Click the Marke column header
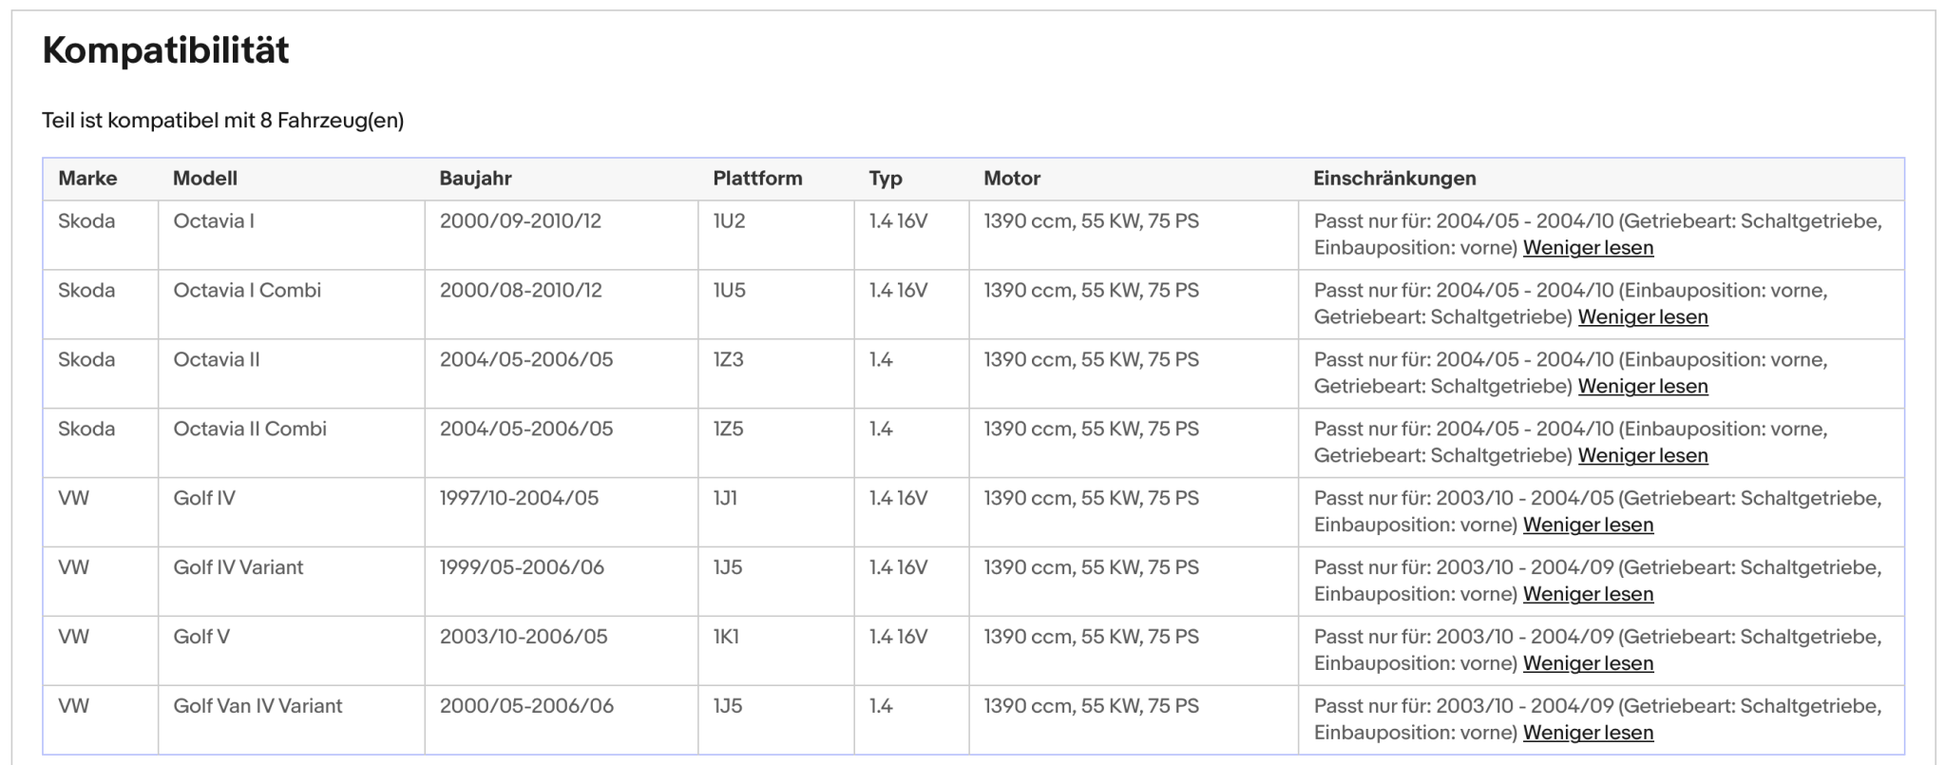This screenshot has height=765, width=1946. [87, 178]
